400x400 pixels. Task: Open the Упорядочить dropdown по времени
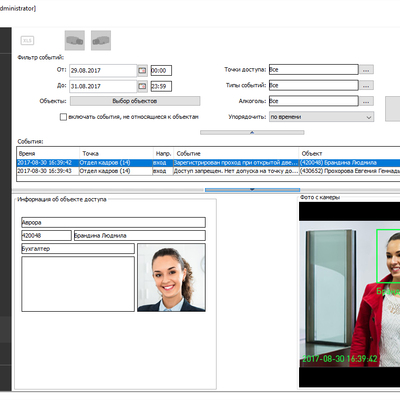click(321, 117)
